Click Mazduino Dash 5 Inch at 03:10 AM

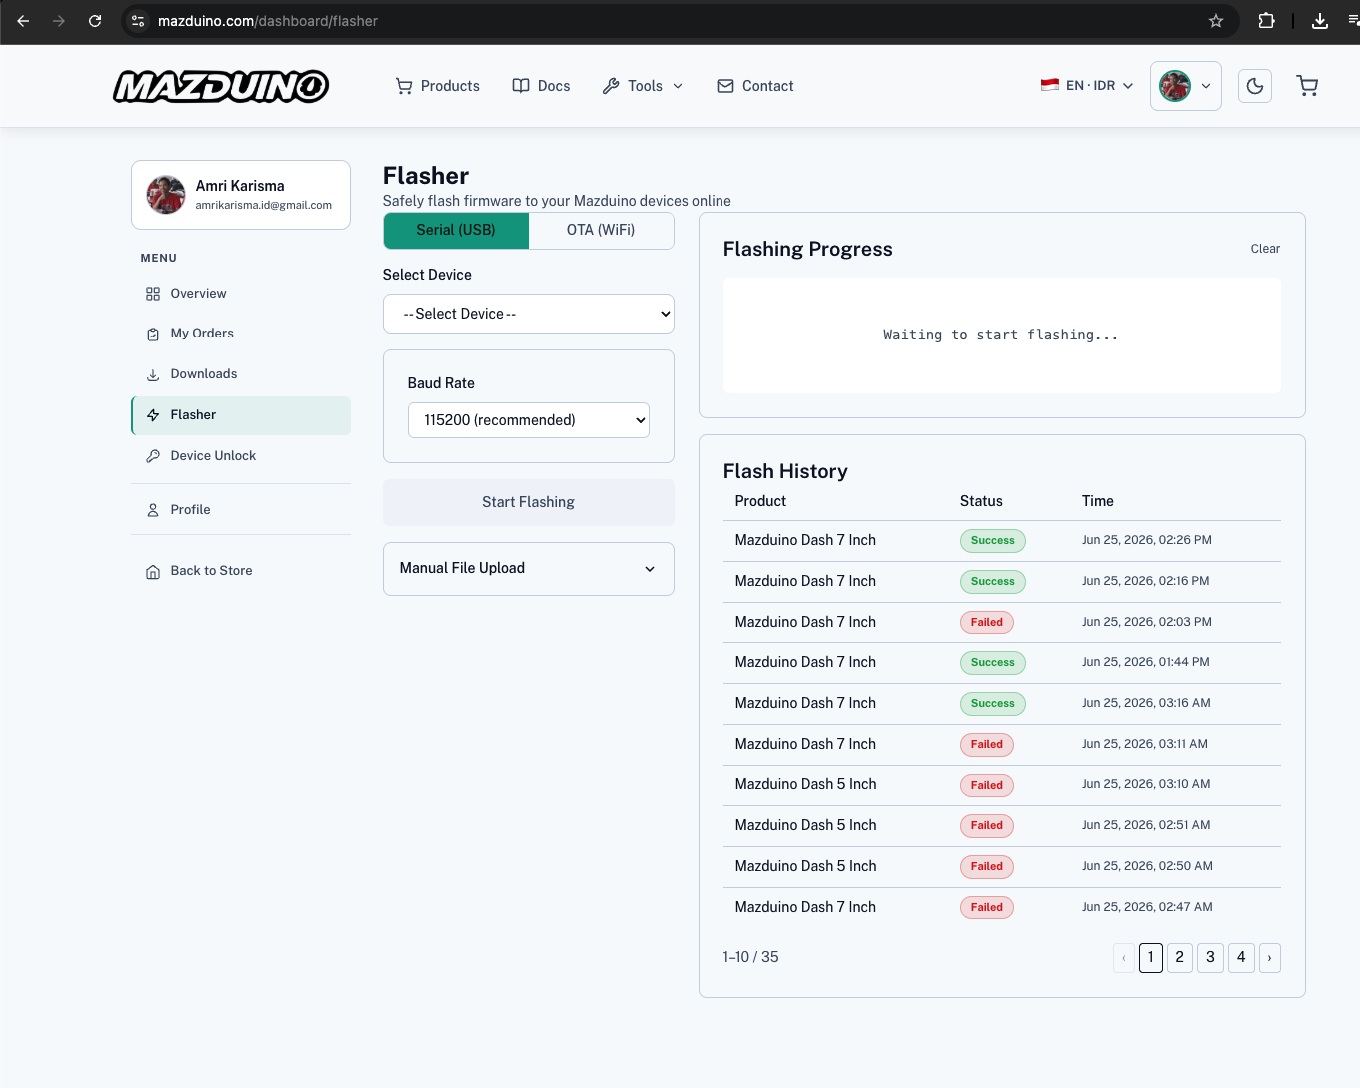click(x=805, y=785)
